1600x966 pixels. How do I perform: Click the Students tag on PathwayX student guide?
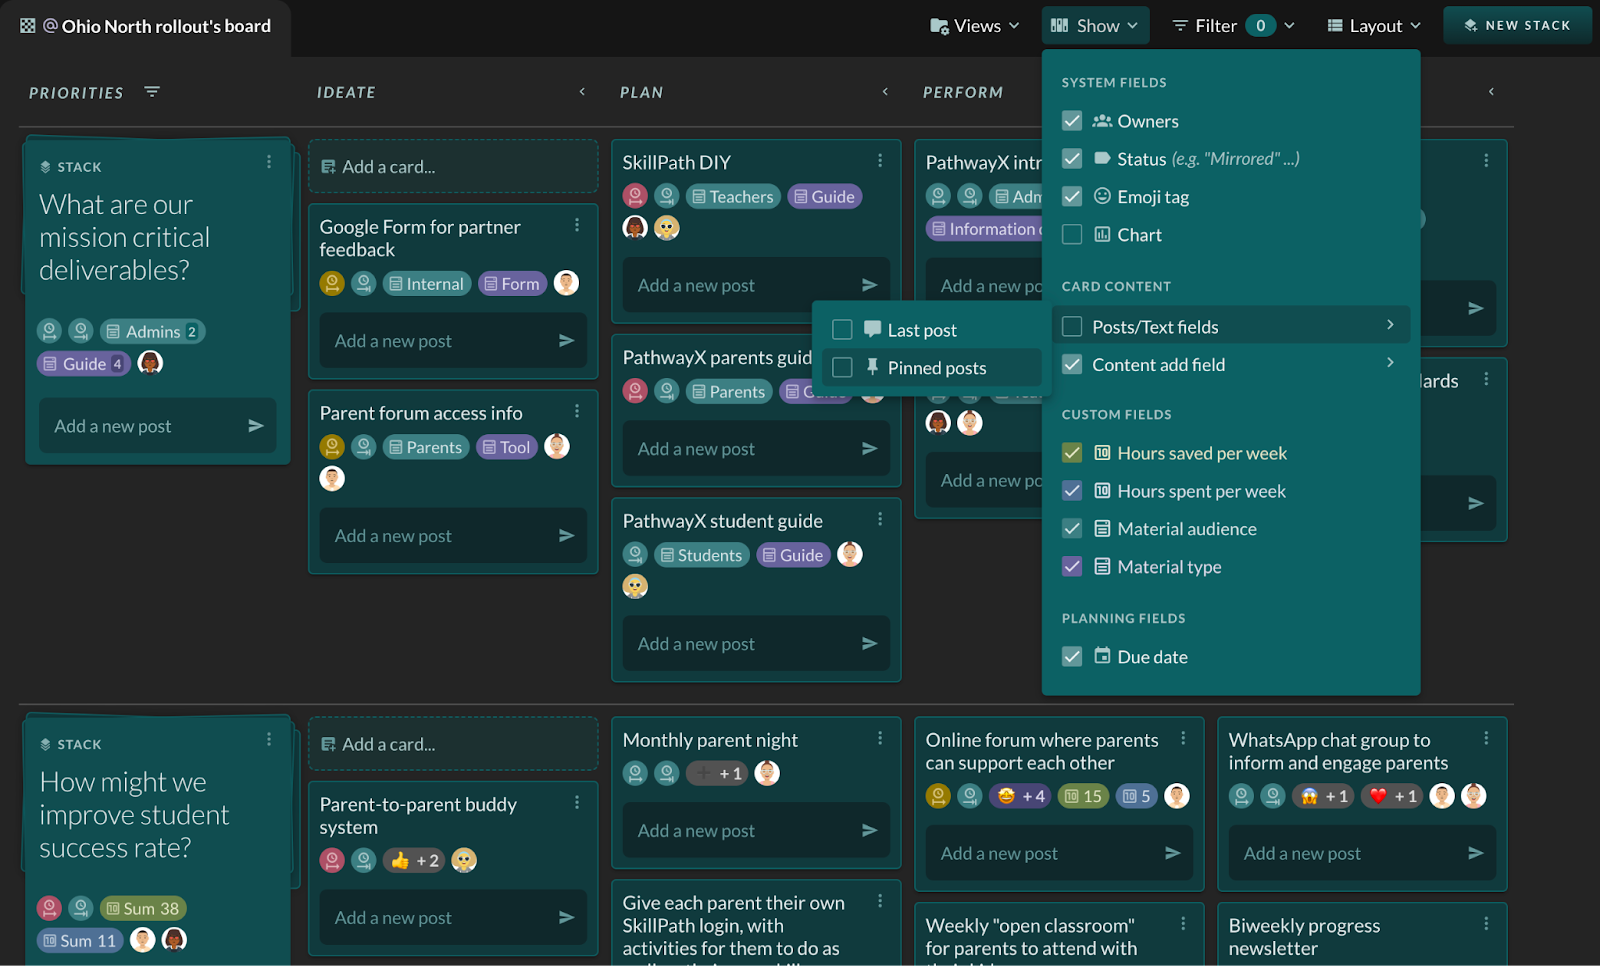[x=700, y=555]
